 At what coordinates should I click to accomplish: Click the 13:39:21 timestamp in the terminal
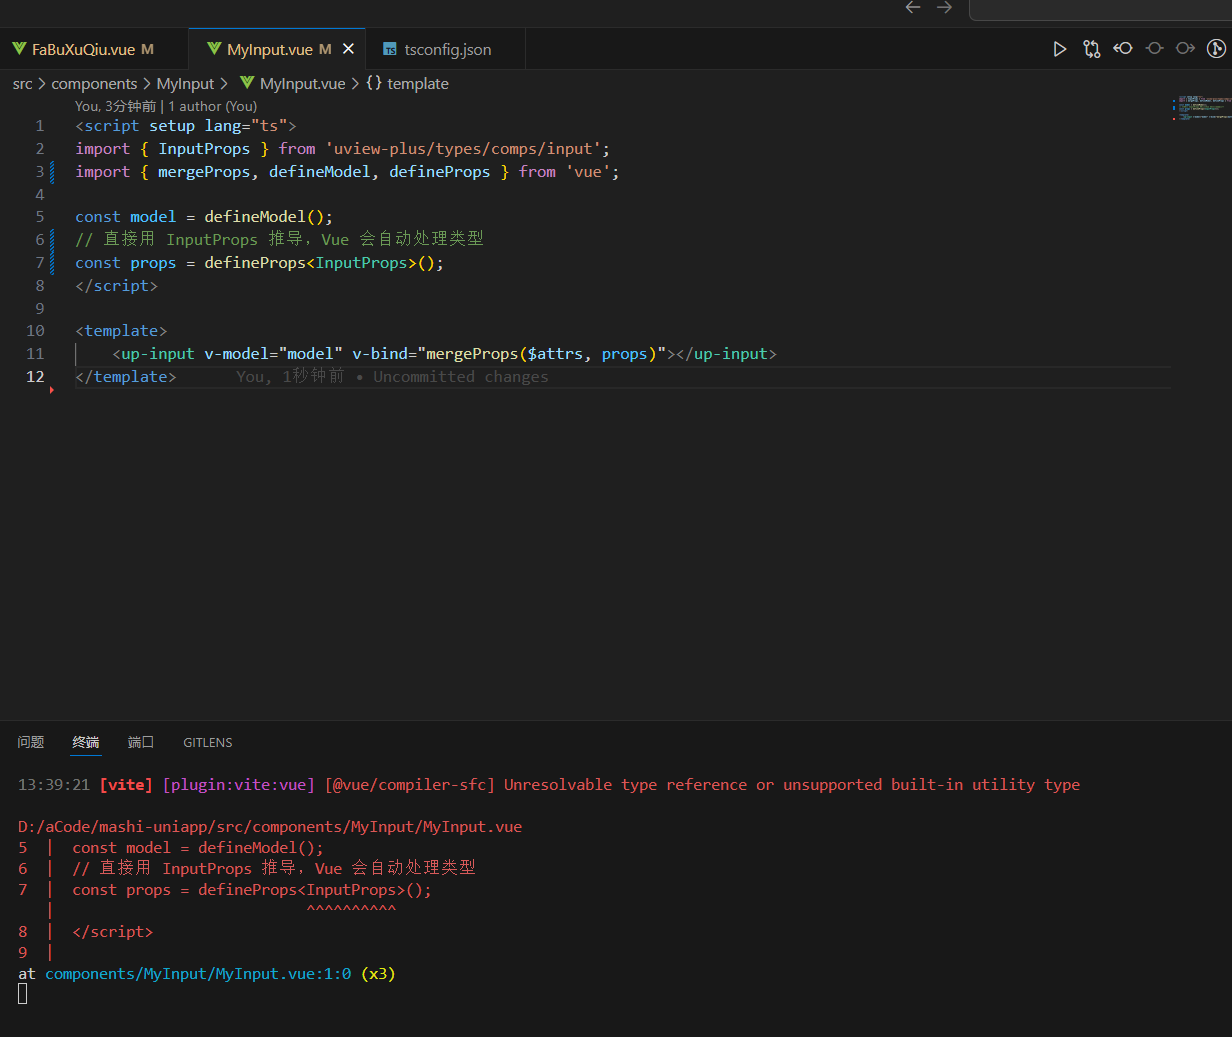point(54,785)
